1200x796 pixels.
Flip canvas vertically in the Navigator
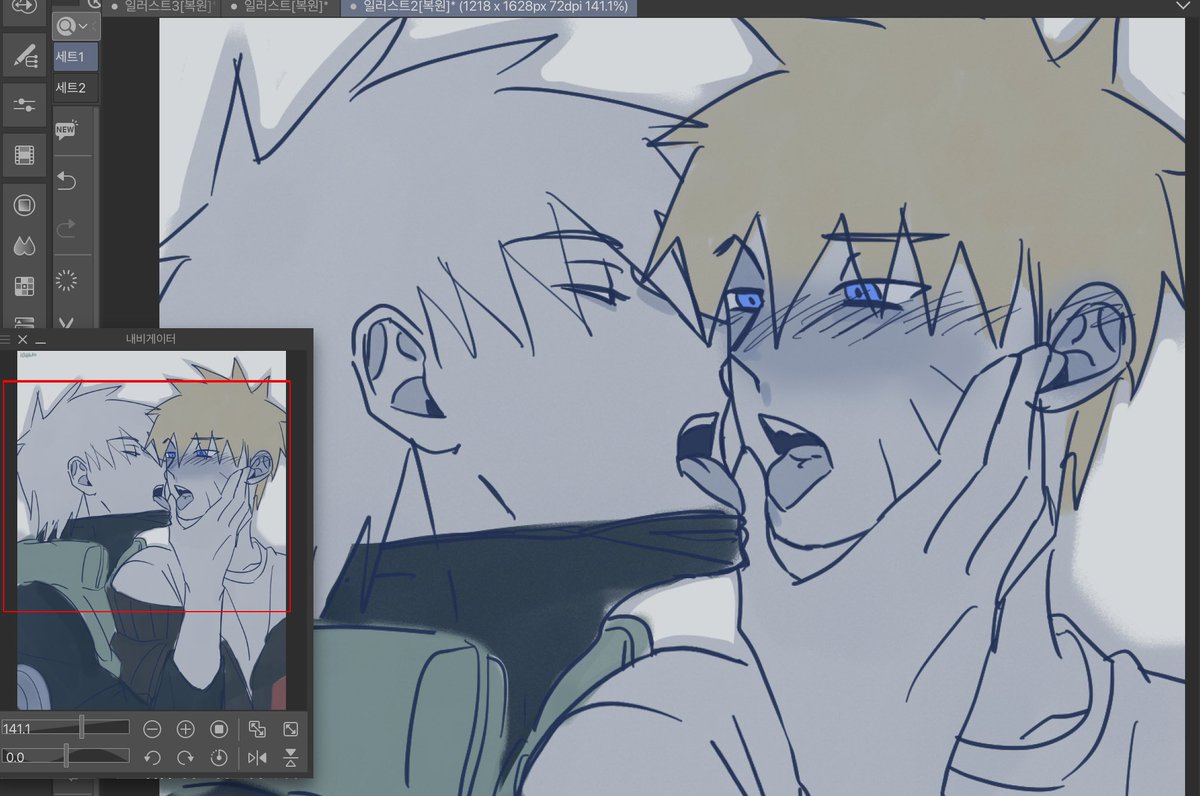(x=291, y=757)
